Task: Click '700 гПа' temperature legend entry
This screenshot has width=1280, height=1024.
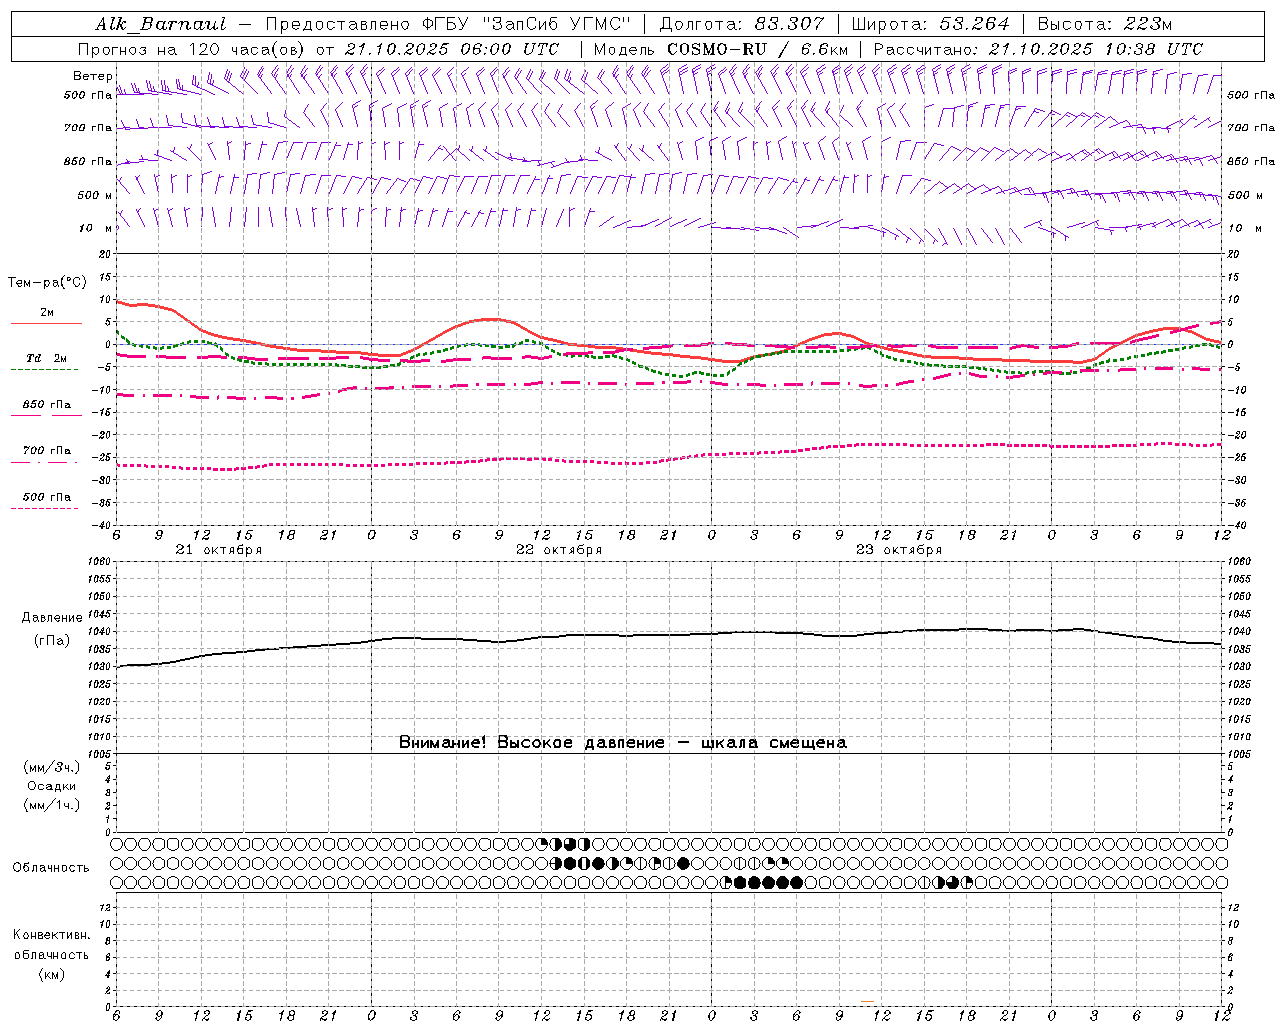Action: (47, 451)
